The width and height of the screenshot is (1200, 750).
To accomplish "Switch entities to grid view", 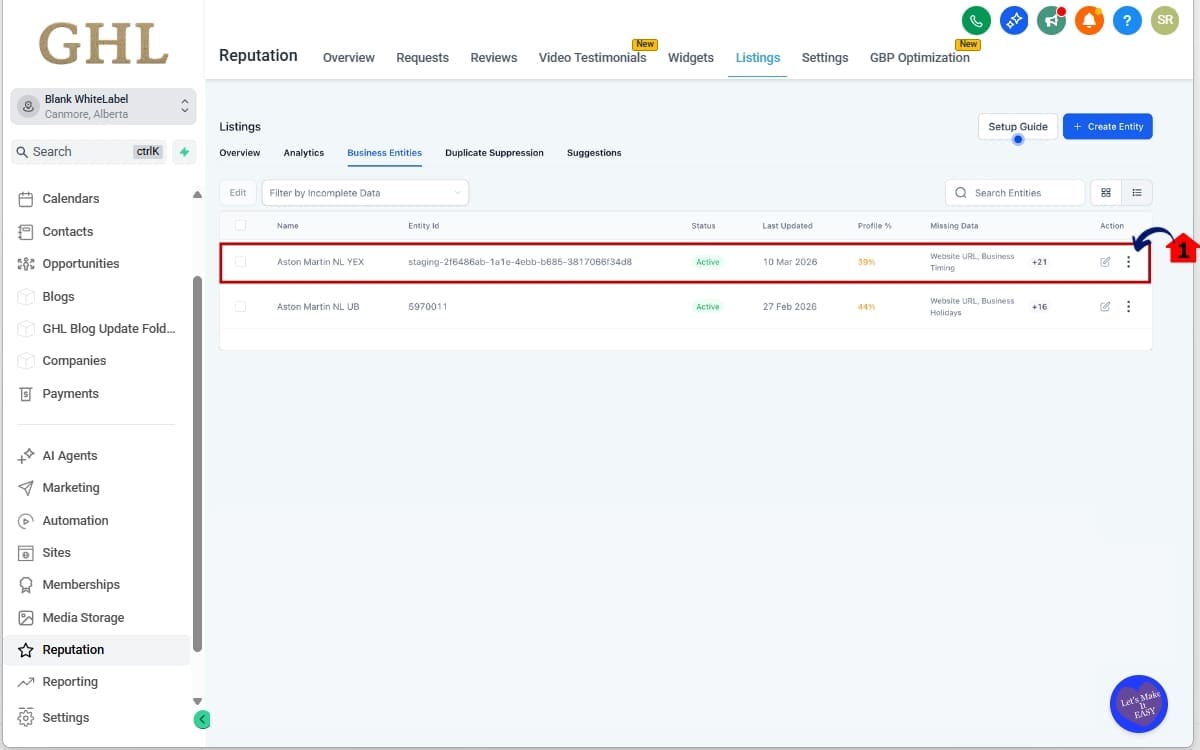I will (1106, 192).
